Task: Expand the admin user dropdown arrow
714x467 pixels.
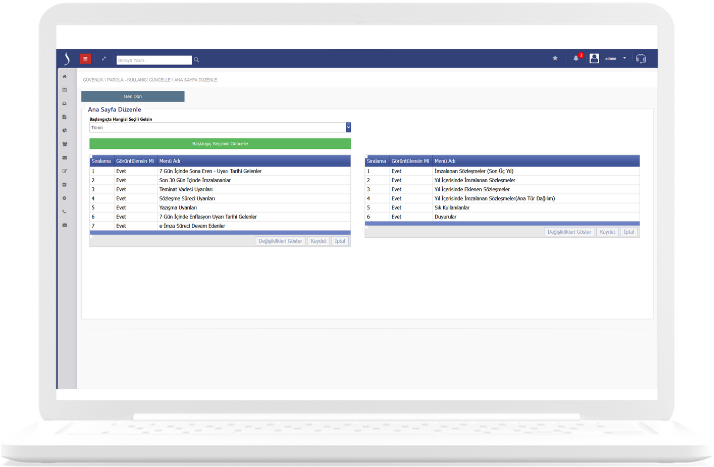Action: (x=625, y=59)
